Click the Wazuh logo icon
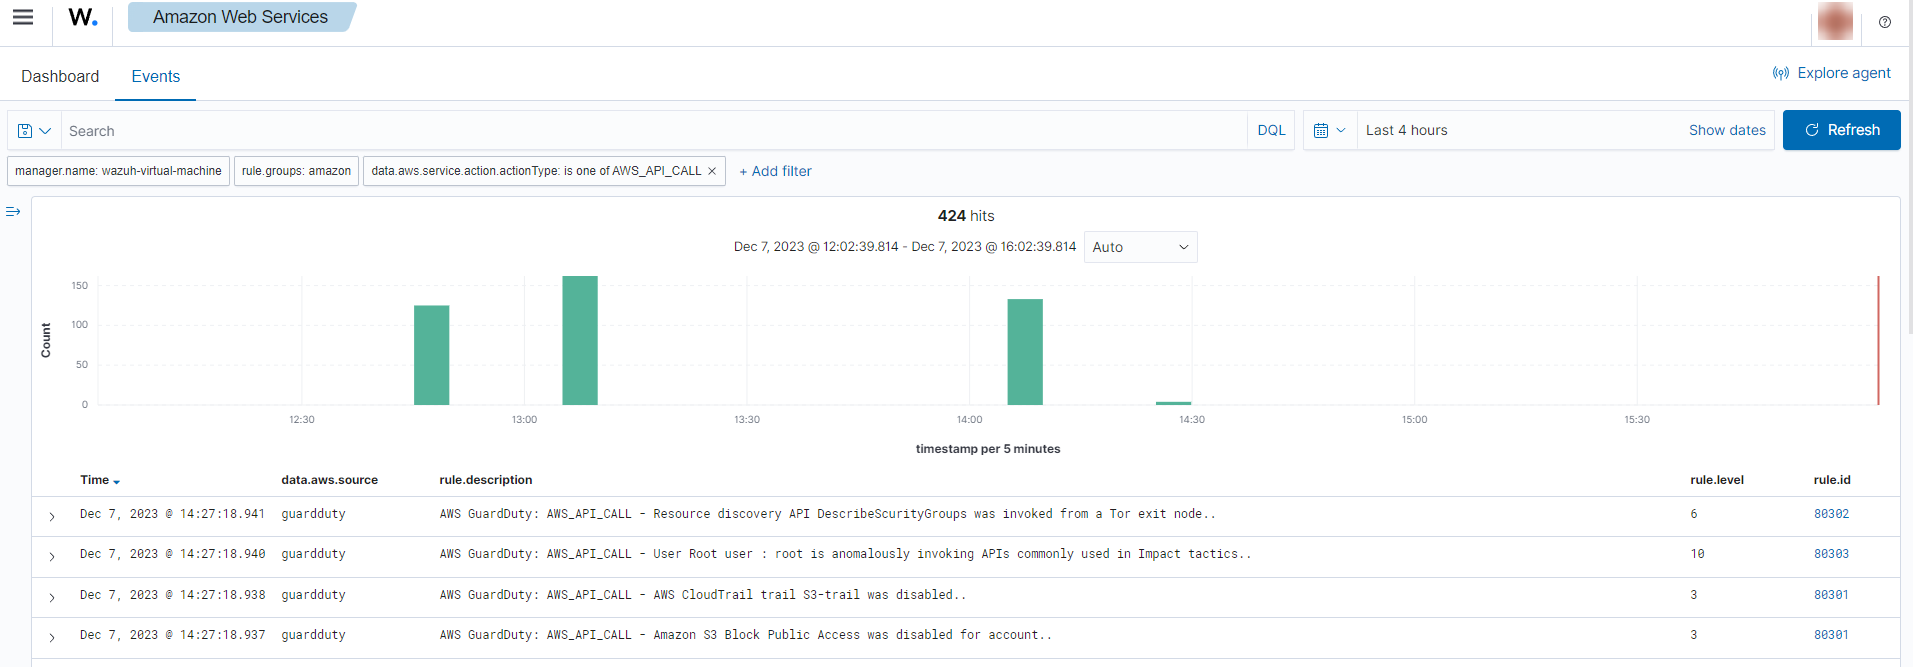The image size is (1913, 667). point(83,18)
